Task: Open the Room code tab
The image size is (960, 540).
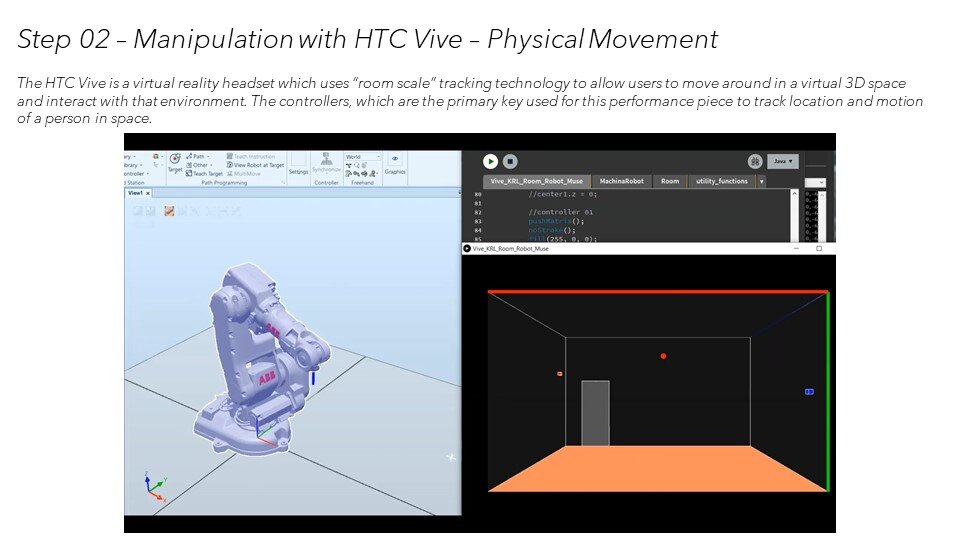Action: pos(670,181)
